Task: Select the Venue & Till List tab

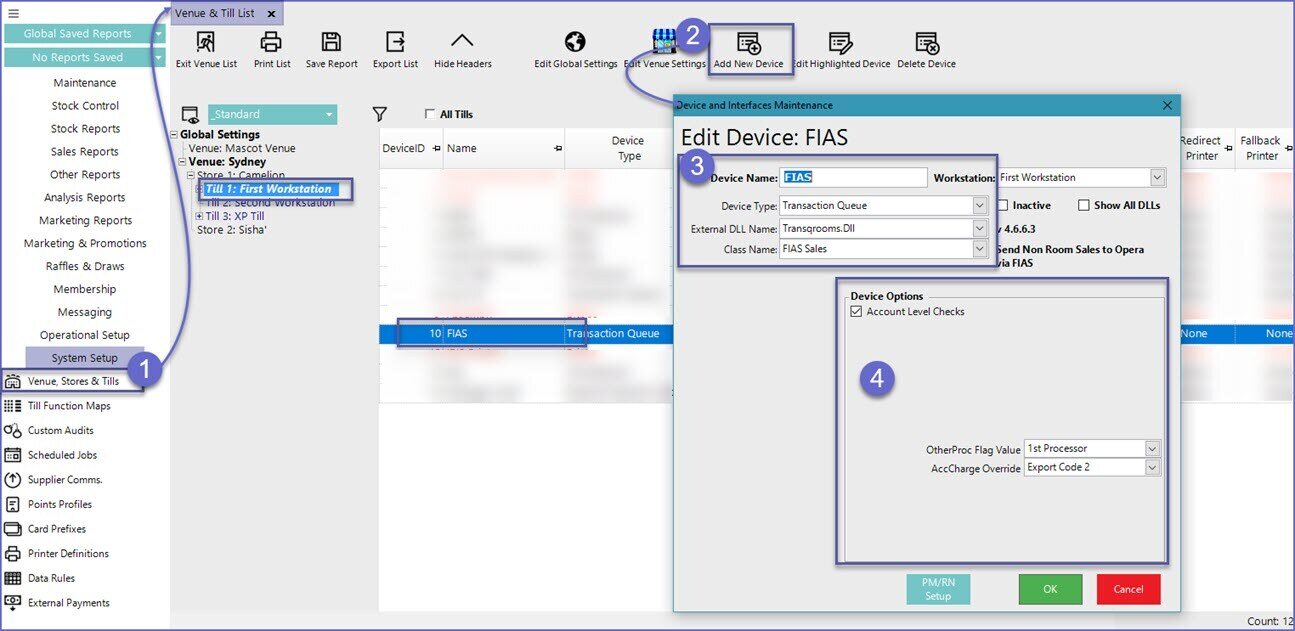Action: 215,13
